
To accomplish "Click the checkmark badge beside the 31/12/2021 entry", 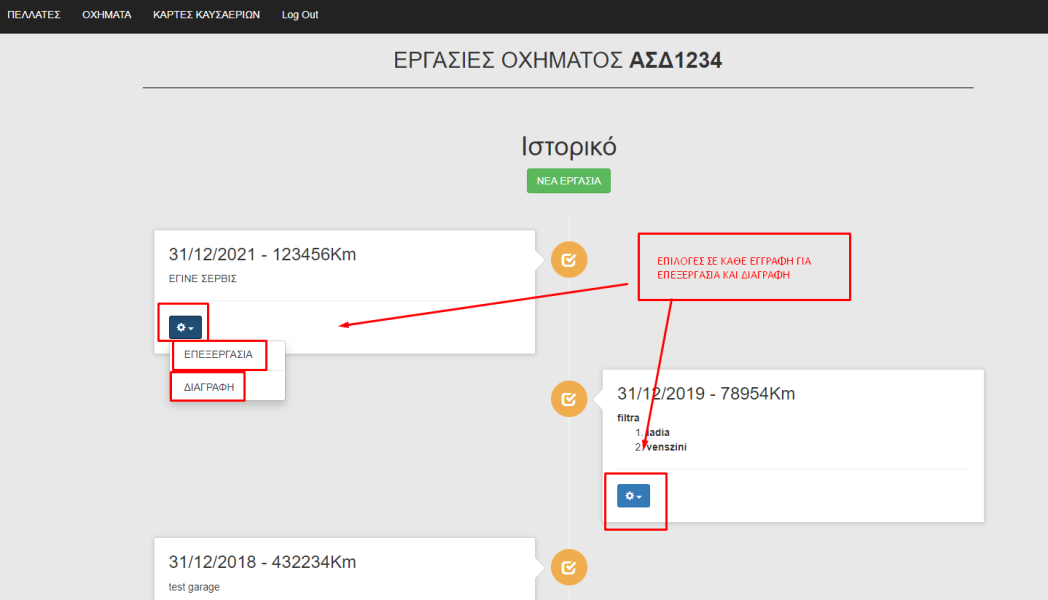I will [x=569, y=260].
